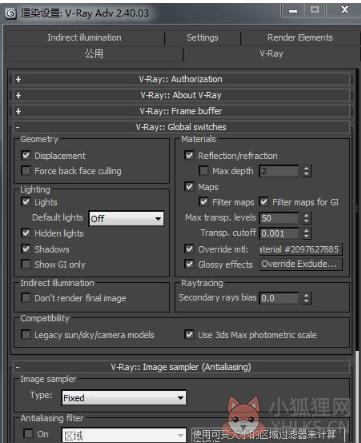Toggle the Glossy effects checkbox

[189, 264]
